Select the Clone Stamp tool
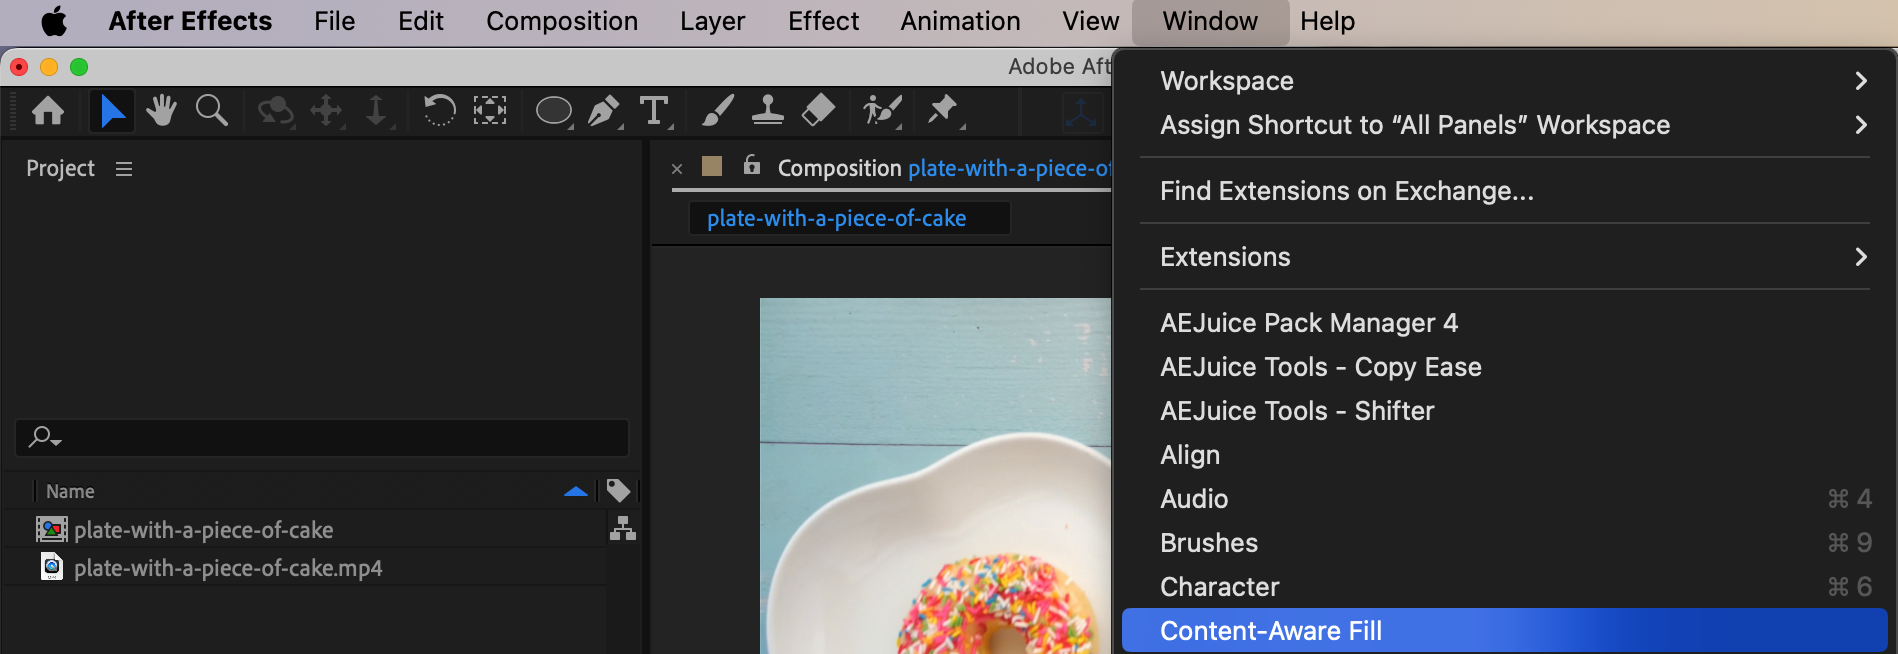The image size is (1898, 654). pyautogui.click(x=767, y=110)
